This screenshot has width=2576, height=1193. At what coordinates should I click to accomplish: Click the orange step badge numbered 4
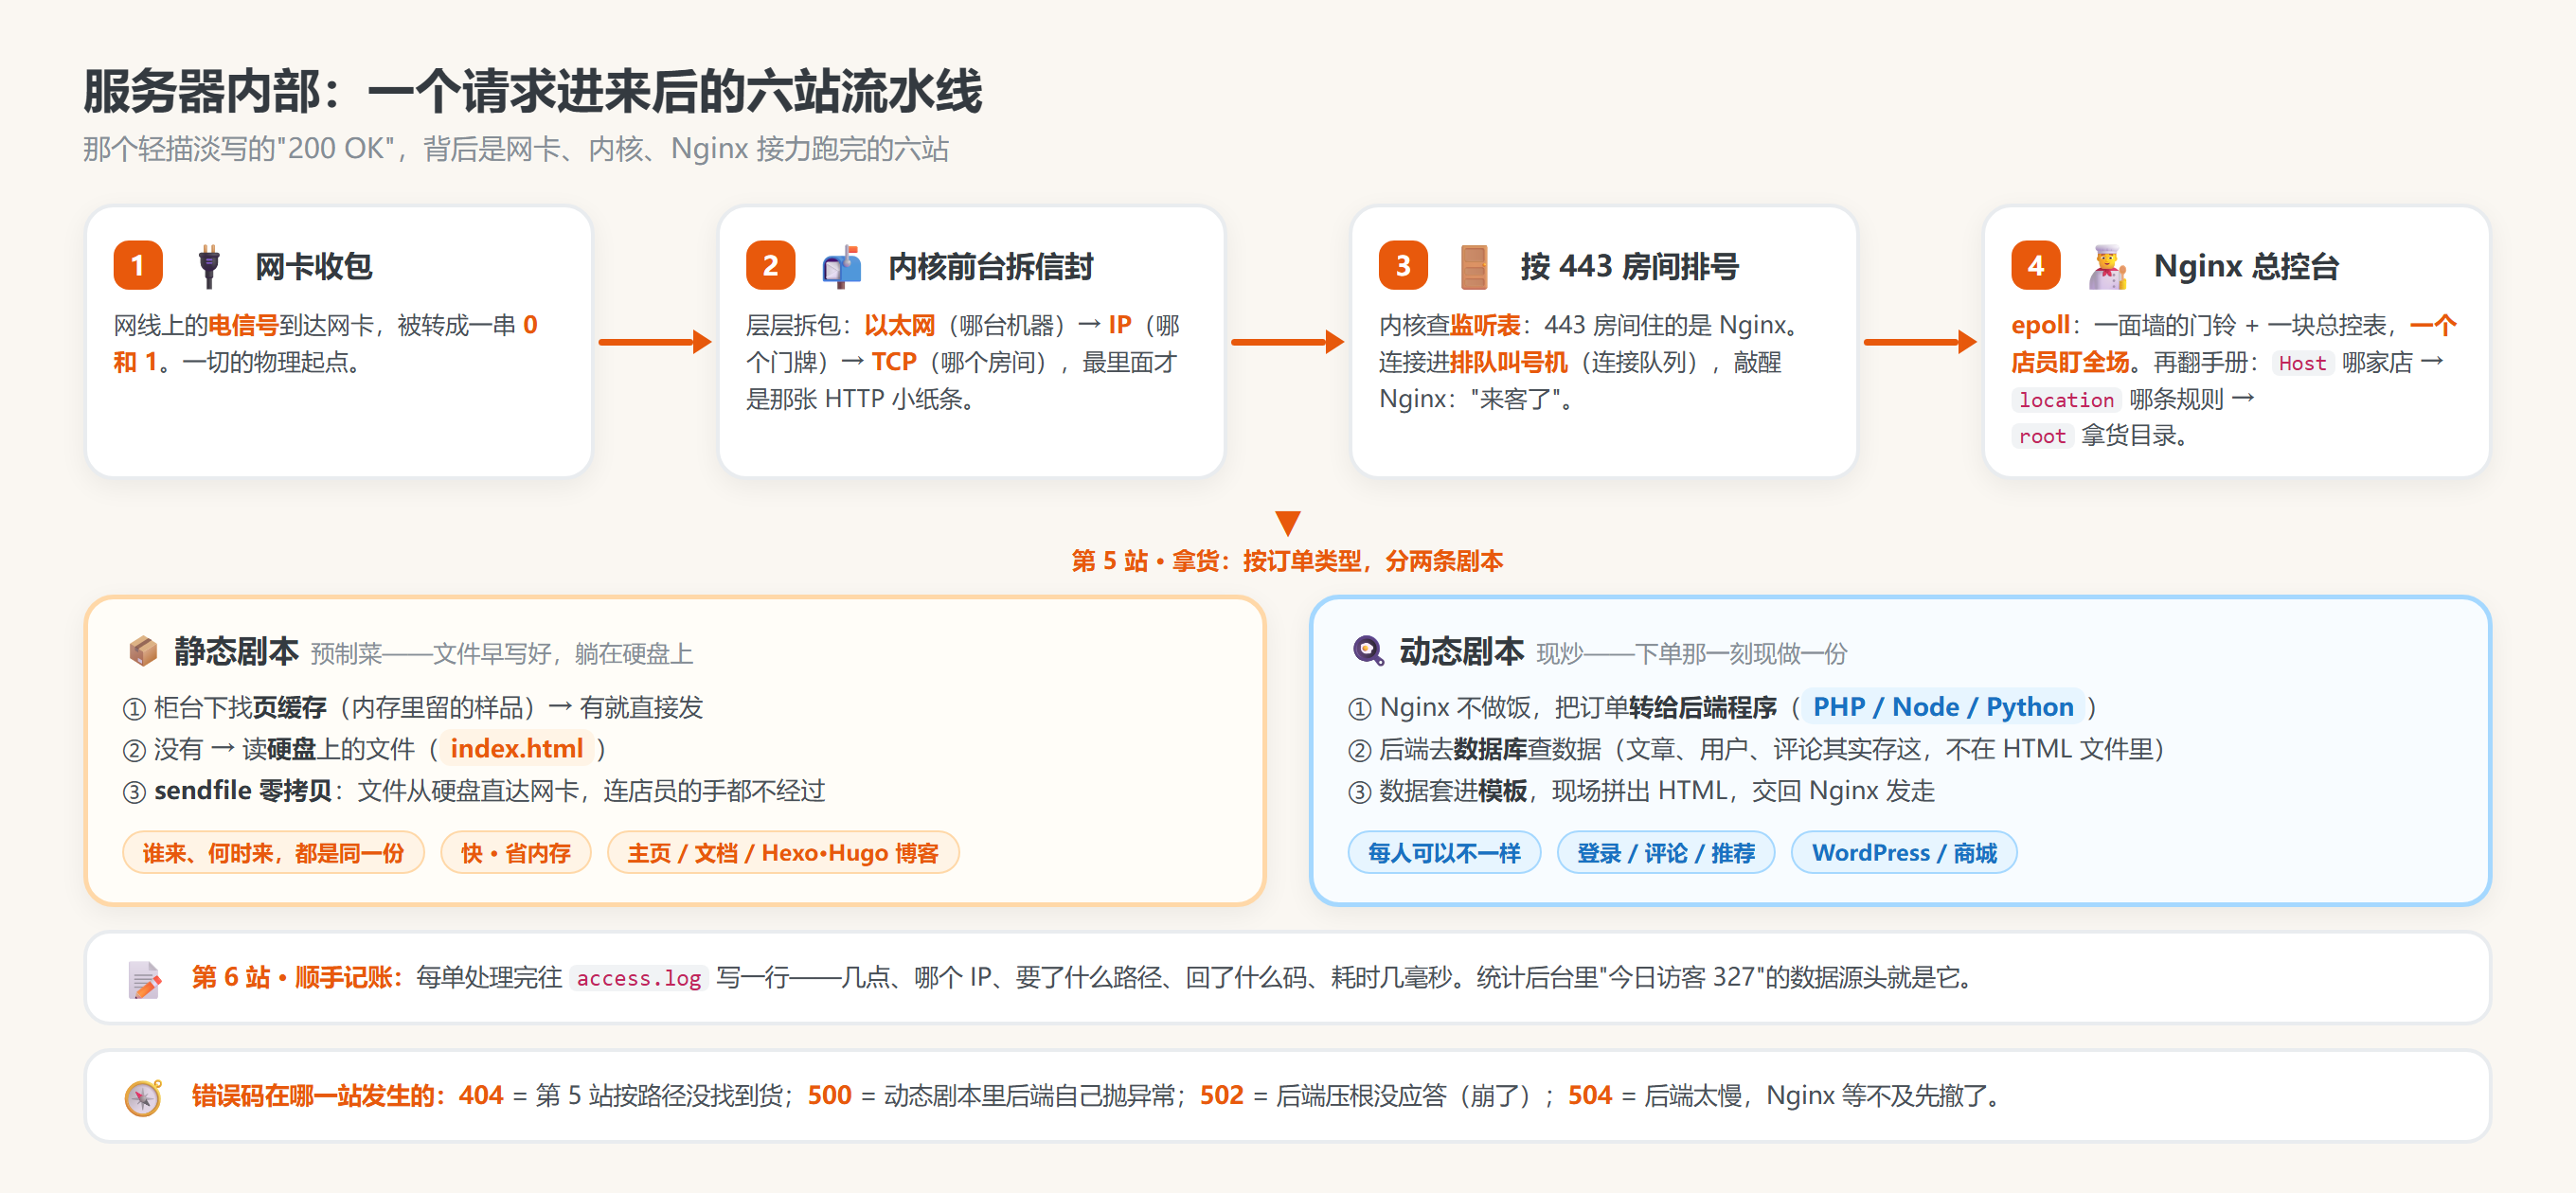(x=2036, y=265)
